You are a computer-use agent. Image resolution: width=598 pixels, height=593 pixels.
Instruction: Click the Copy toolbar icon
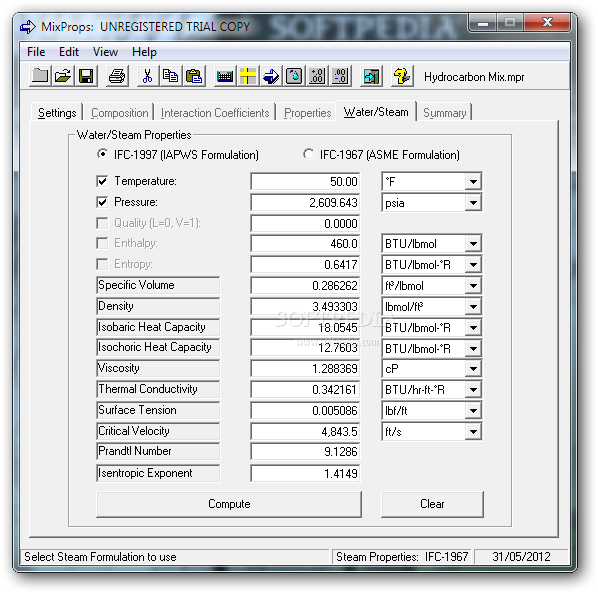point(170,76)
